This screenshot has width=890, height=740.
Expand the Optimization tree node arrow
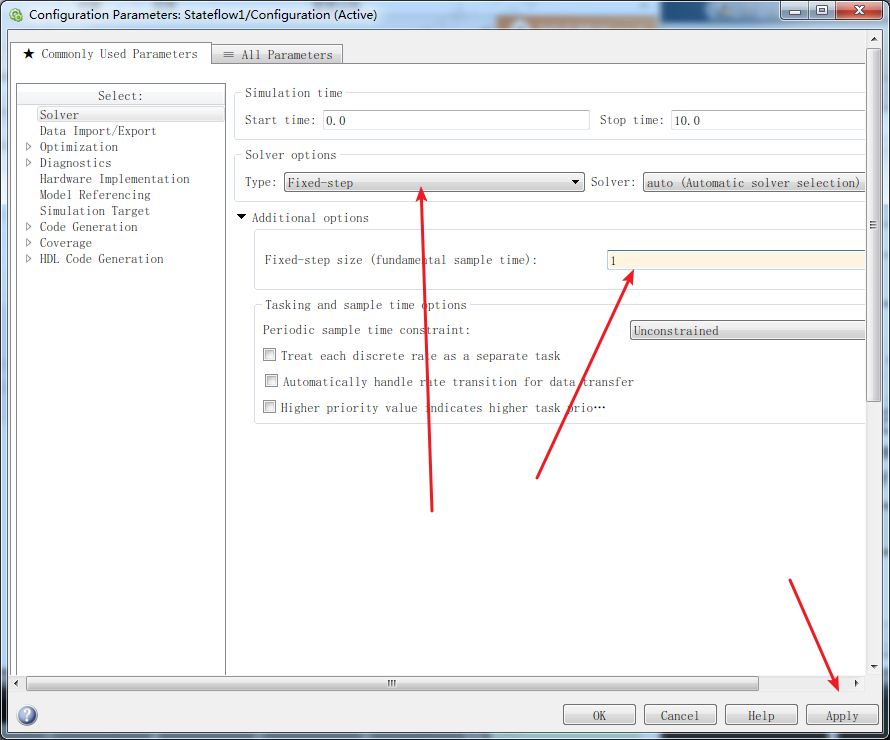click(x=28, y=146)
